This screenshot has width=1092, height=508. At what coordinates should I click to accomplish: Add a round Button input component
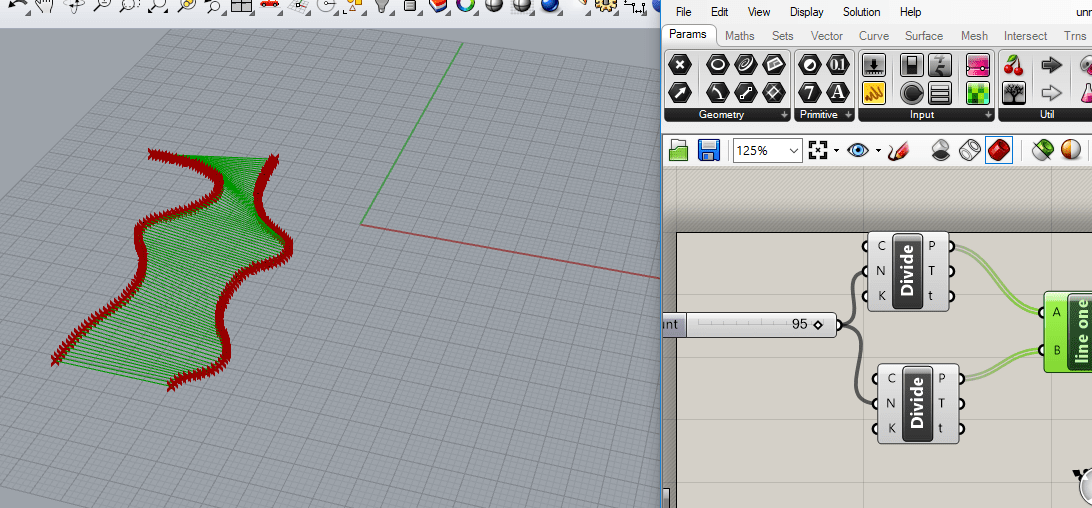pyautogui.click(x=912, y=91)
